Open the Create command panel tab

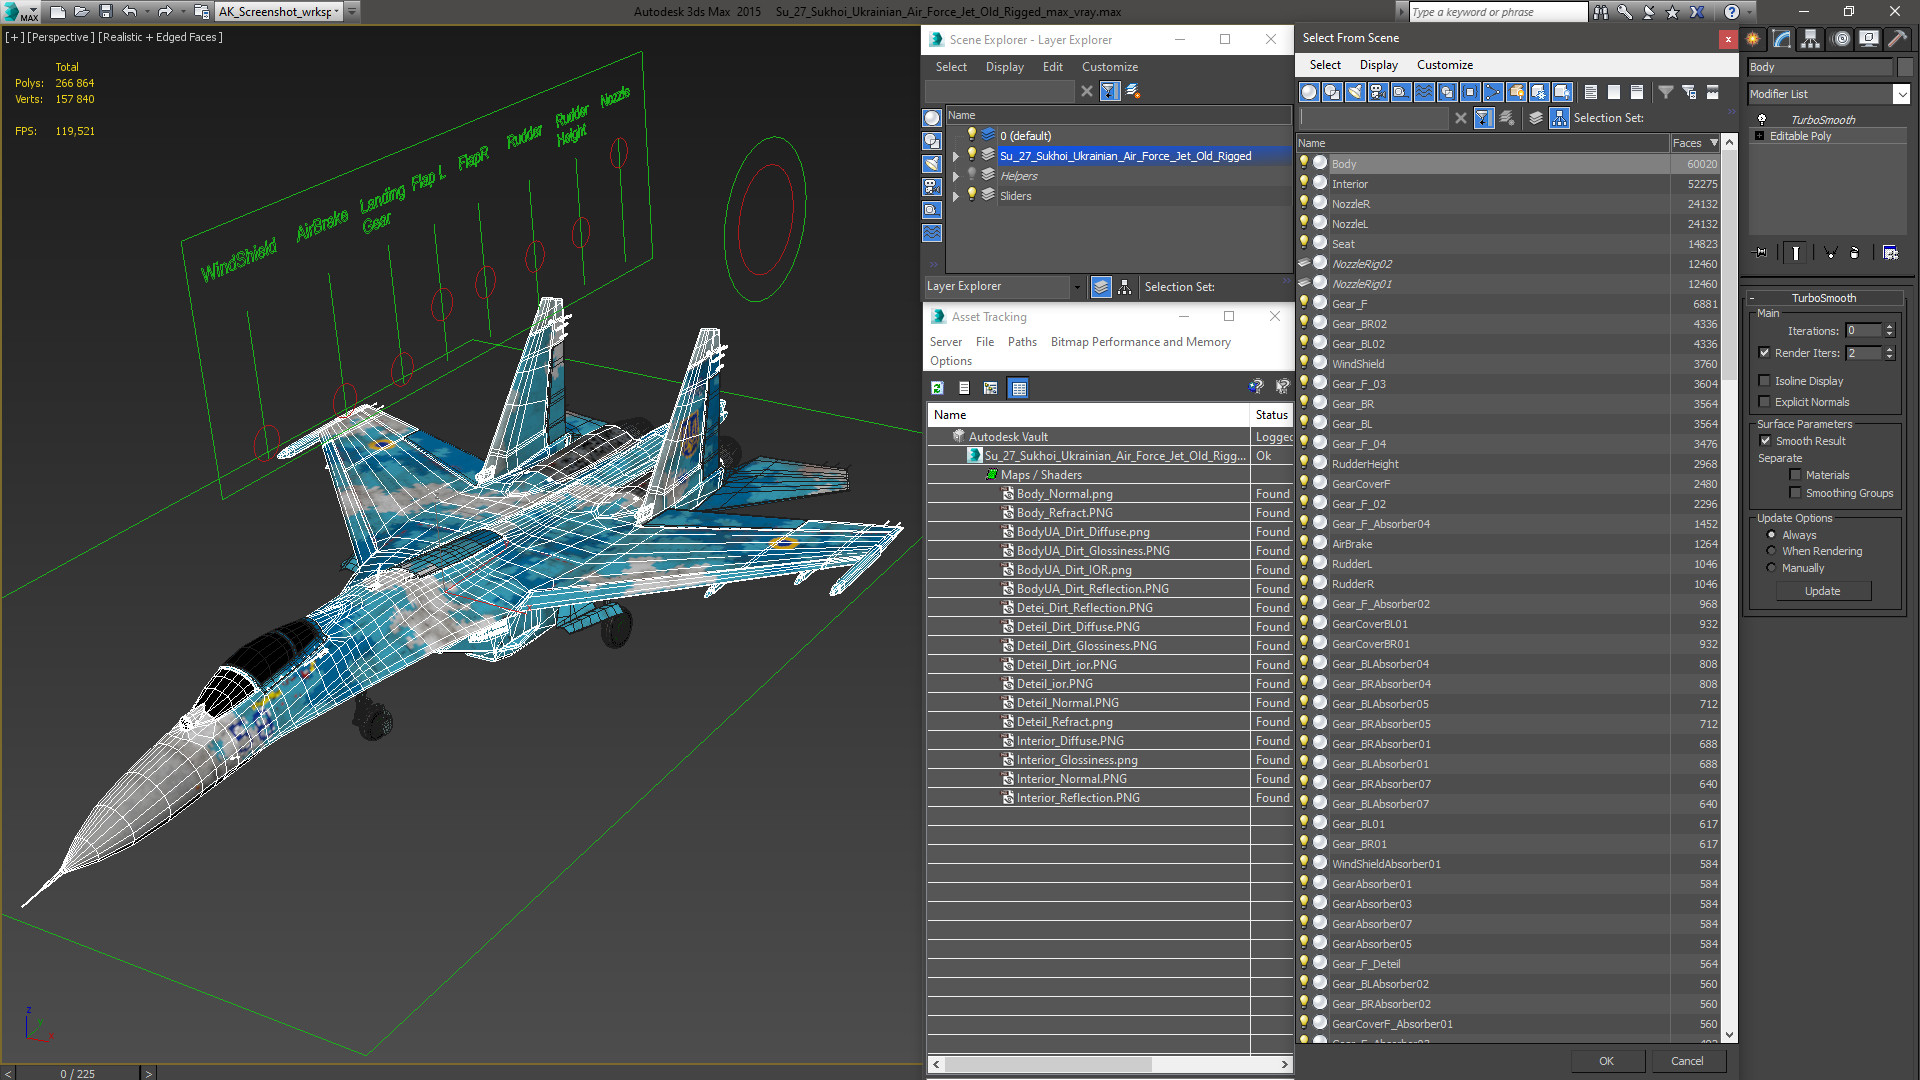coord(1753,39)
